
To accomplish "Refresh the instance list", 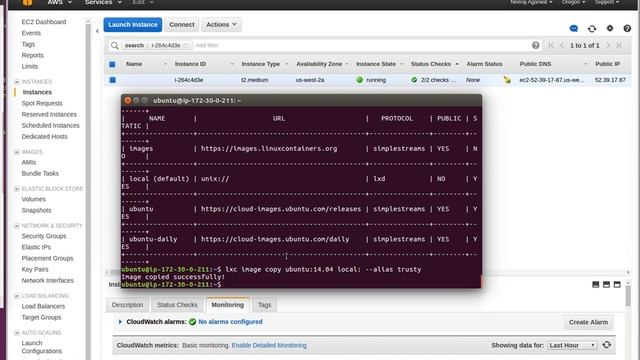I will (592, 28).
